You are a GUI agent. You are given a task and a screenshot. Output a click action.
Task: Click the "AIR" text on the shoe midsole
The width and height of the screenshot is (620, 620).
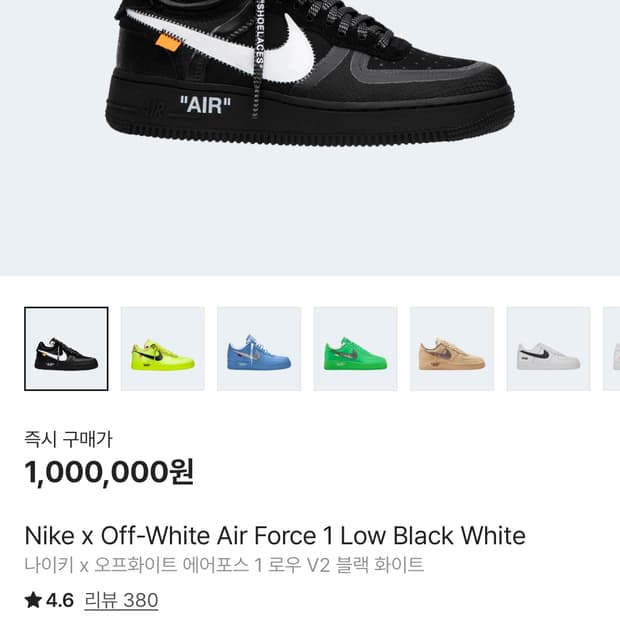204,105
